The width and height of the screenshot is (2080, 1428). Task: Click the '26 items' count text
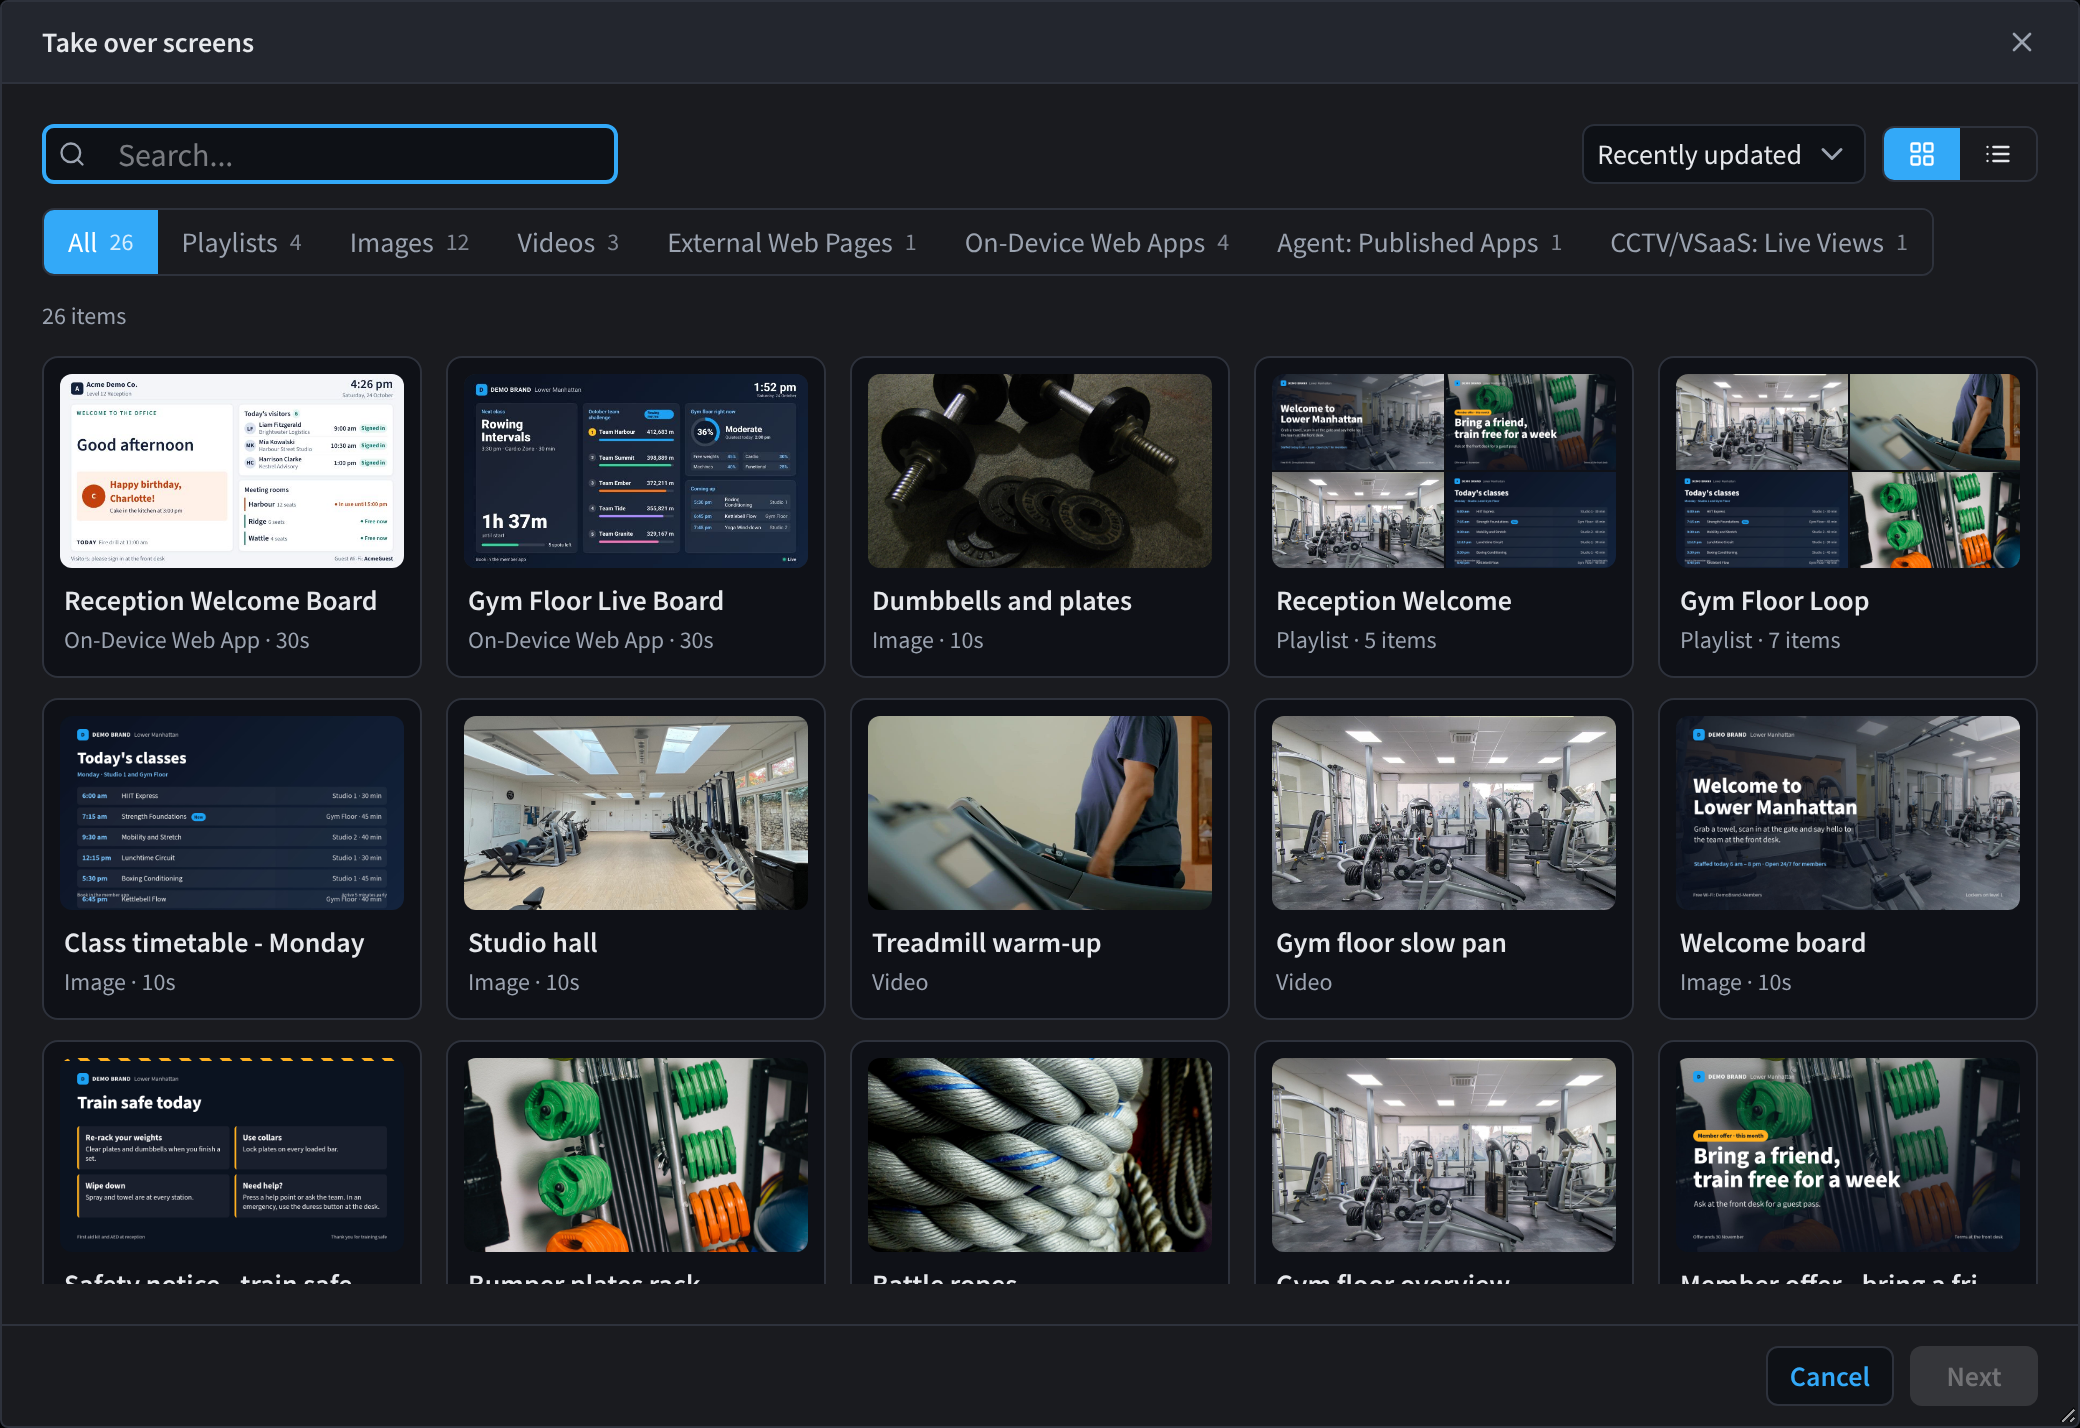tap(84, 316)
